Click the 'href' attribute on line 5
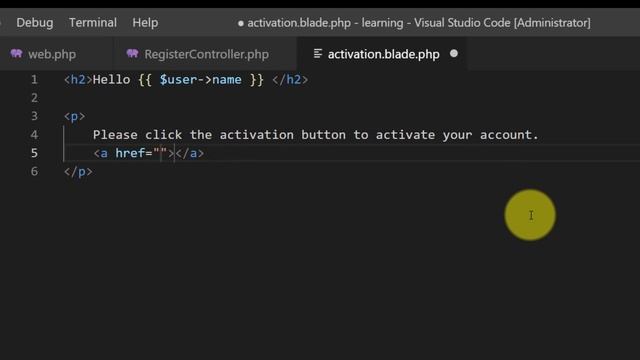 pyautogui.click(x=130, y=153)
